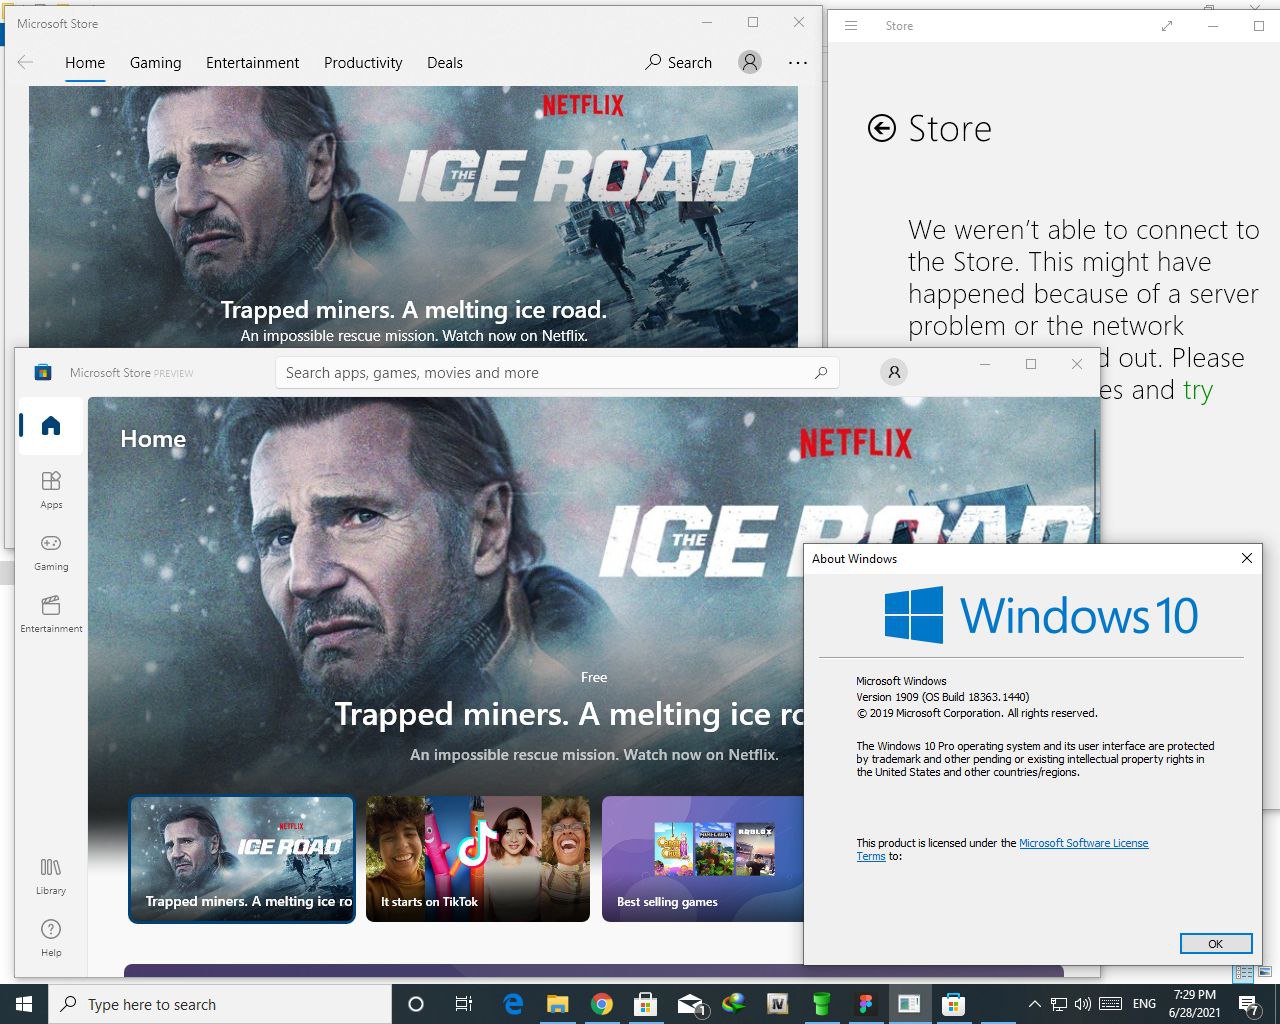Switch to Gaming tab in old Microsoft Store
The image size is (1280, 1024).
pyautogui.click(x=155, y=62)
